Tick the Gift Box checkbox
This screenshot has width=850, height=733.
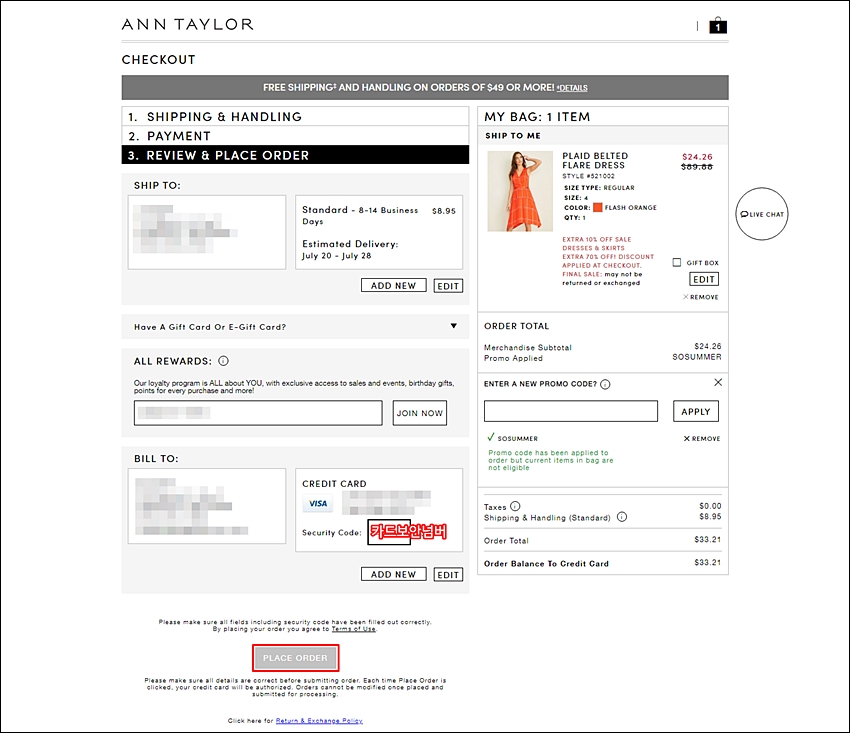coord(677,262)
